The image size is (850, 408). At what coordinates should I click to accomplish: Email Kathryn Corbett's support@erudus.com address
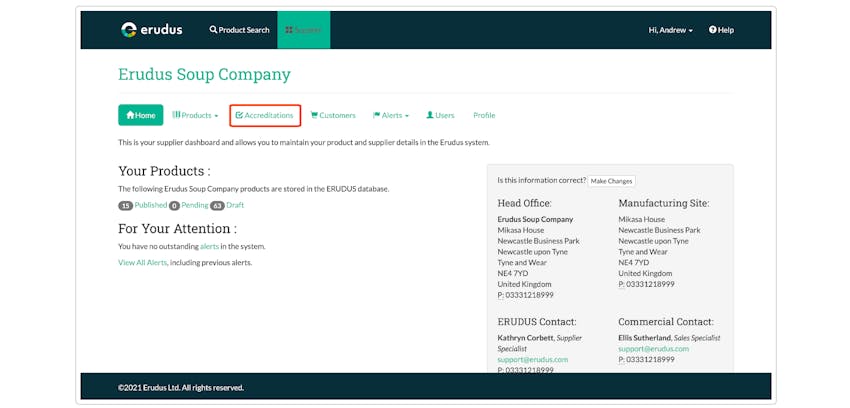click(x=533, y=360)
